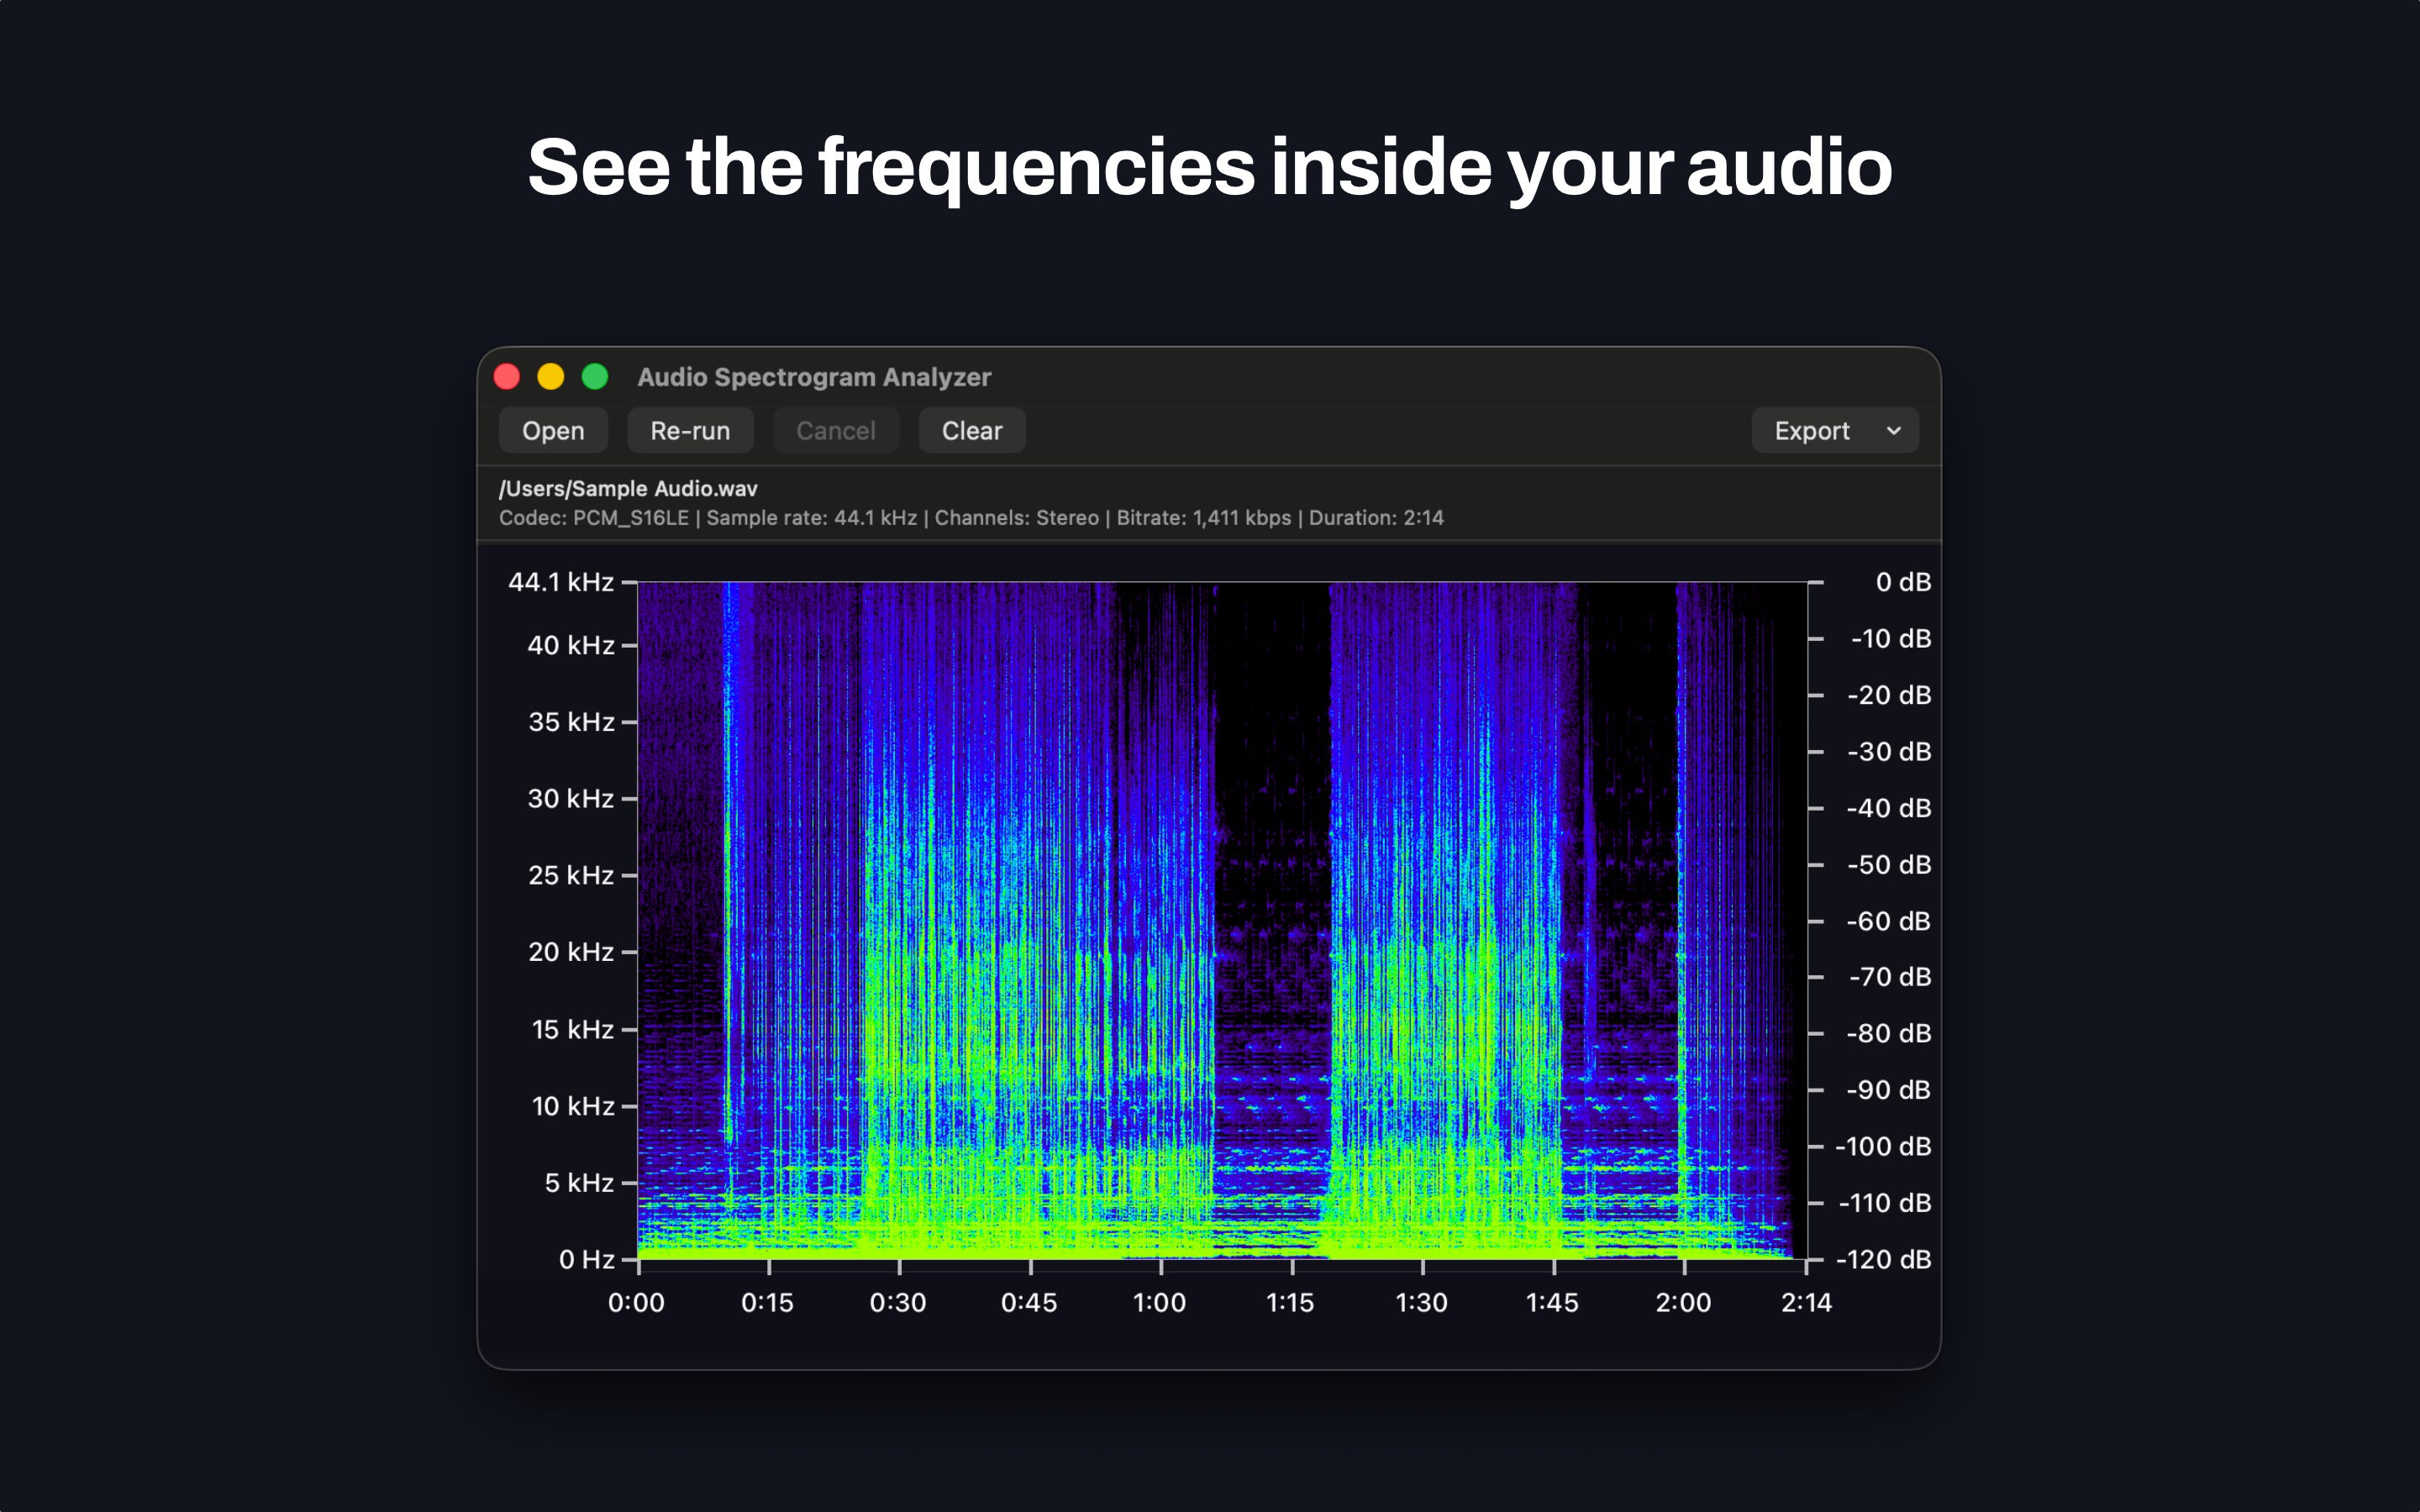Click the 40 kHz frequency axis label

(571, 646)
